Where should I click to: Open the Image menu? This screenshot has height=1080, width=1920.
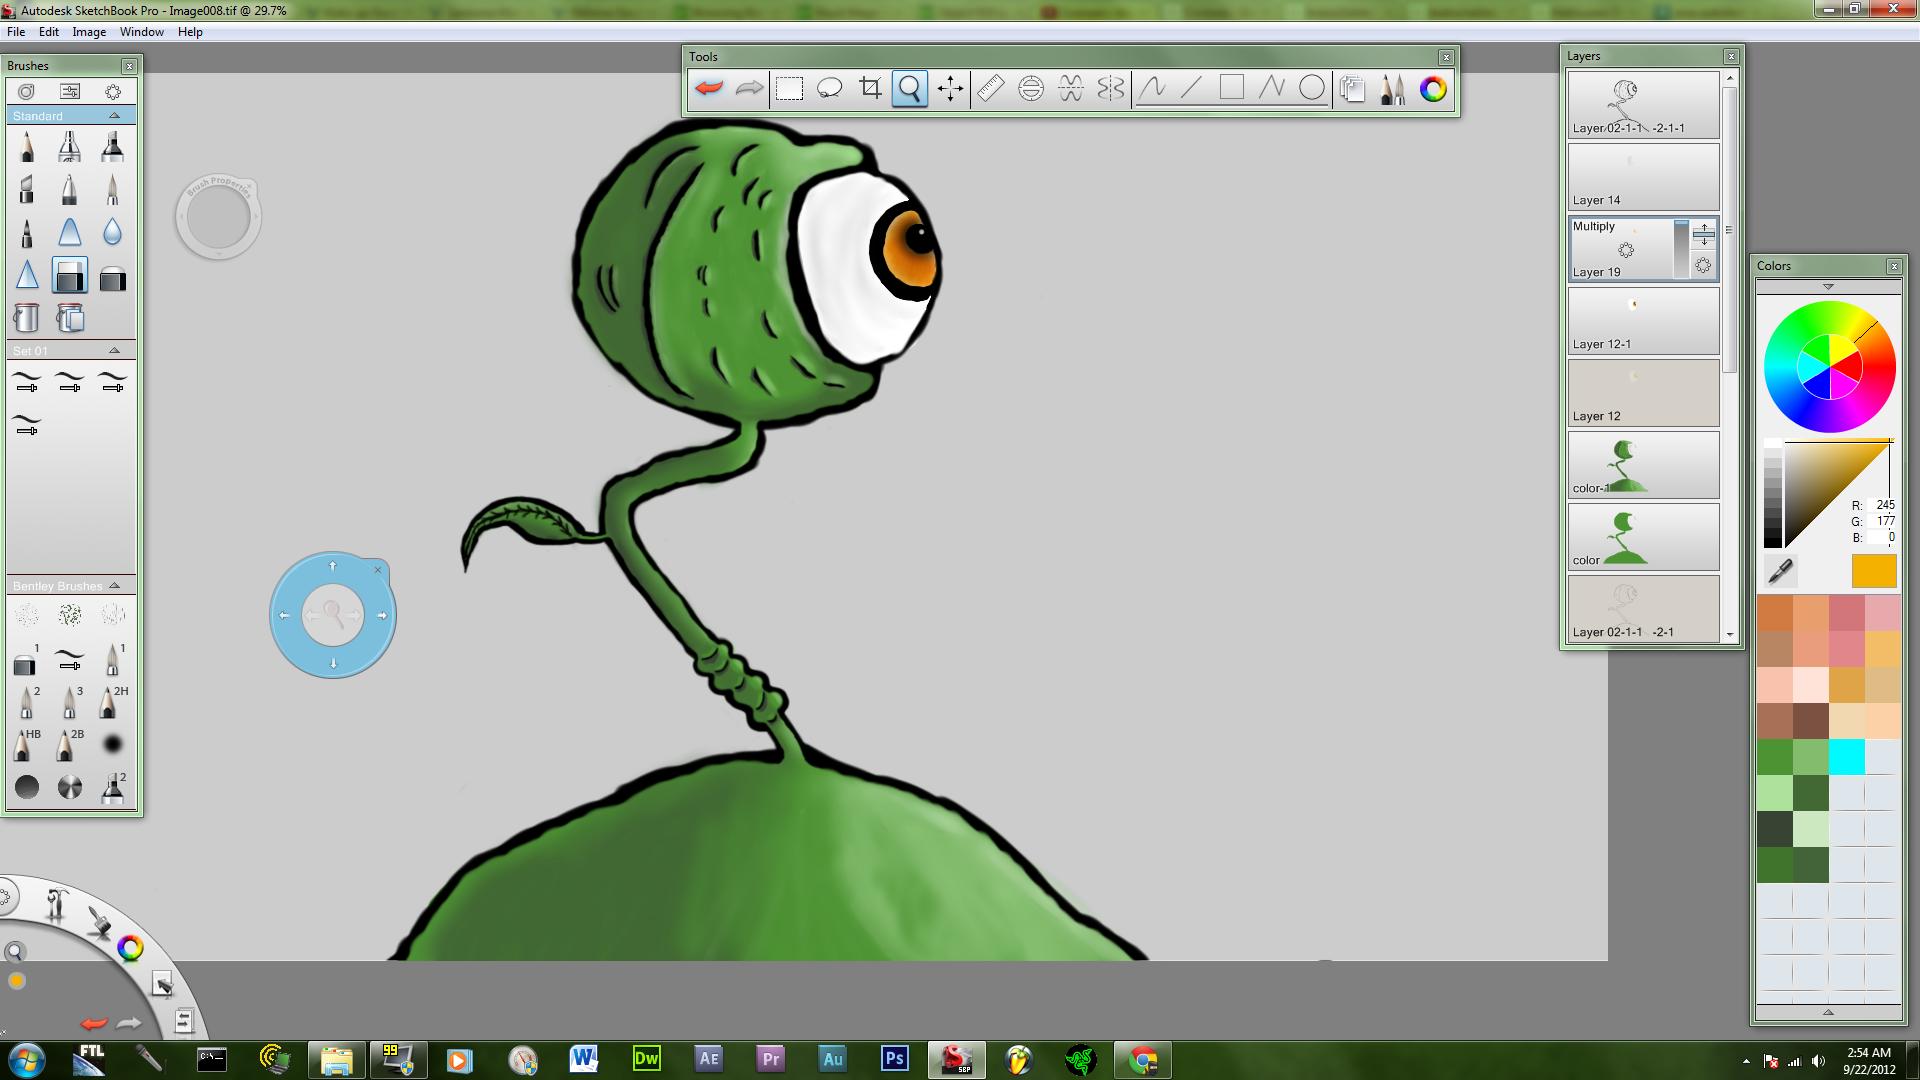tap(89, 32)
